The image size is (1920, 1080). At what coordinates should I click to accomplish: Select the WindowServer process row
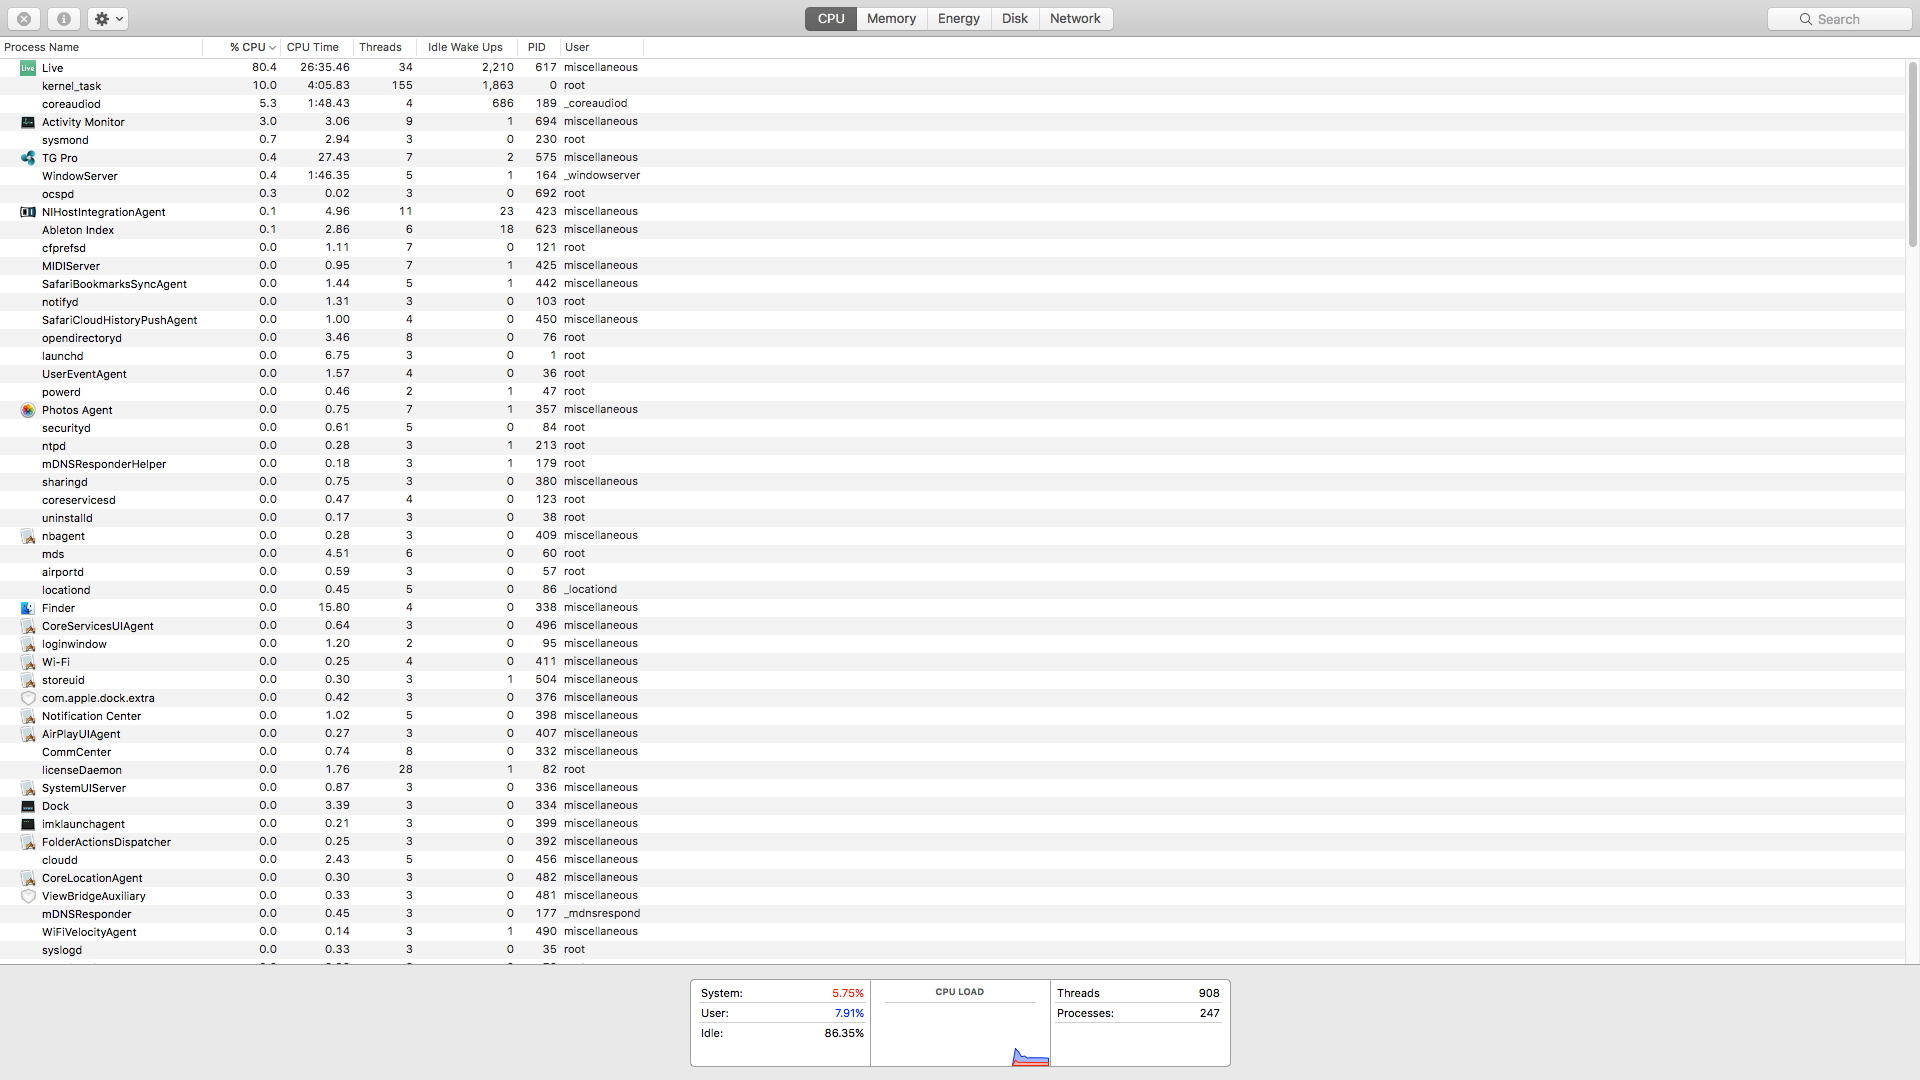952,176
